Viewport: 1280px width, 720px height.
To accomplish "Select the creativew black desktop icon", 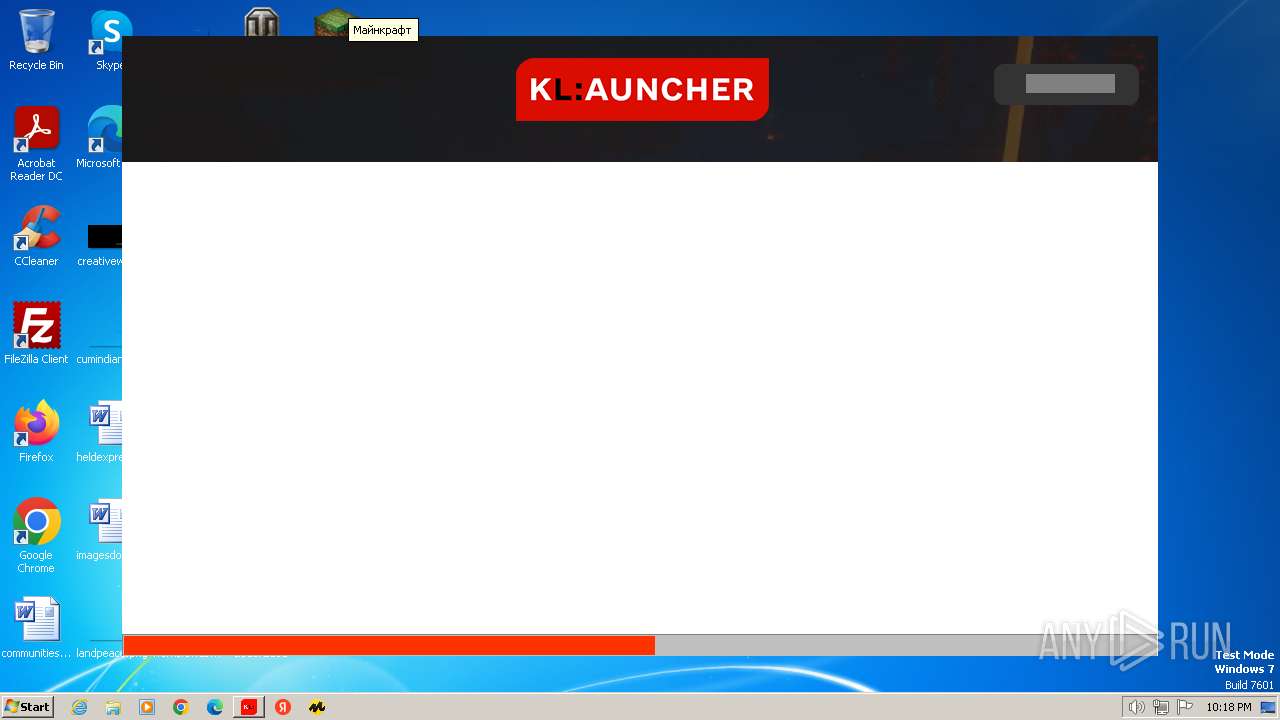I will [x=100, y=244].
